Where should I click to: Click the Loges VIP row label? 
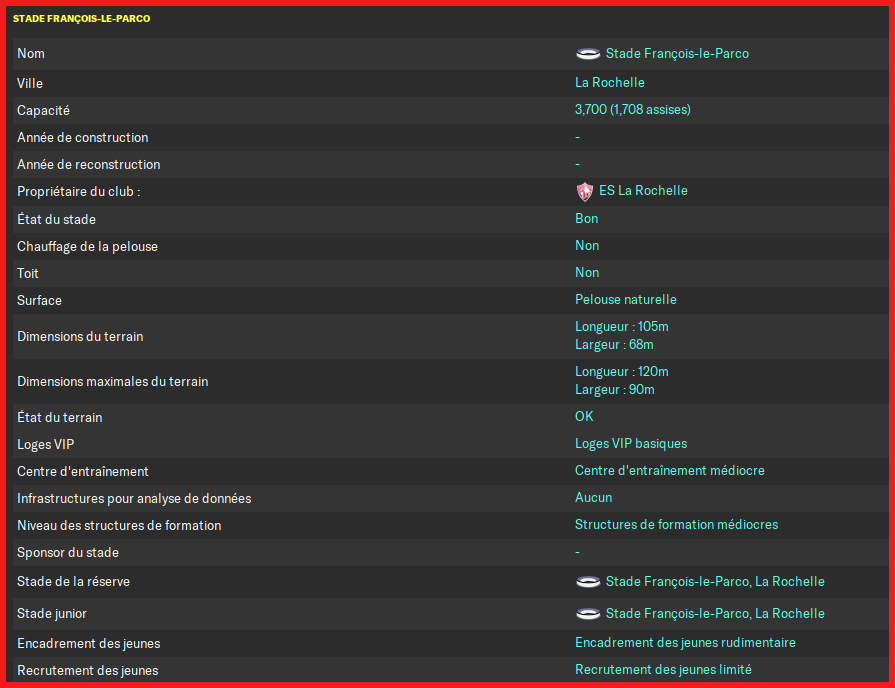pyautogui.click(x=46, y=445)
